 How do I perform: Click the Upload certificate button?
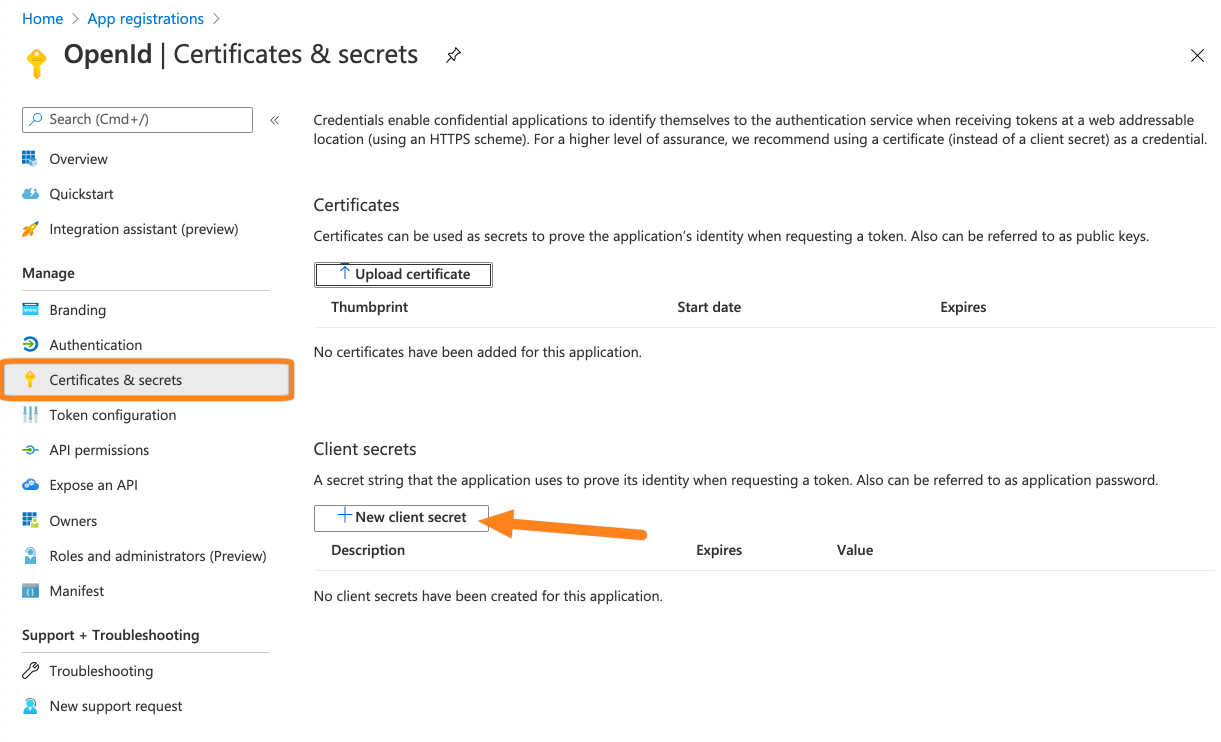(x=403, y=274)
